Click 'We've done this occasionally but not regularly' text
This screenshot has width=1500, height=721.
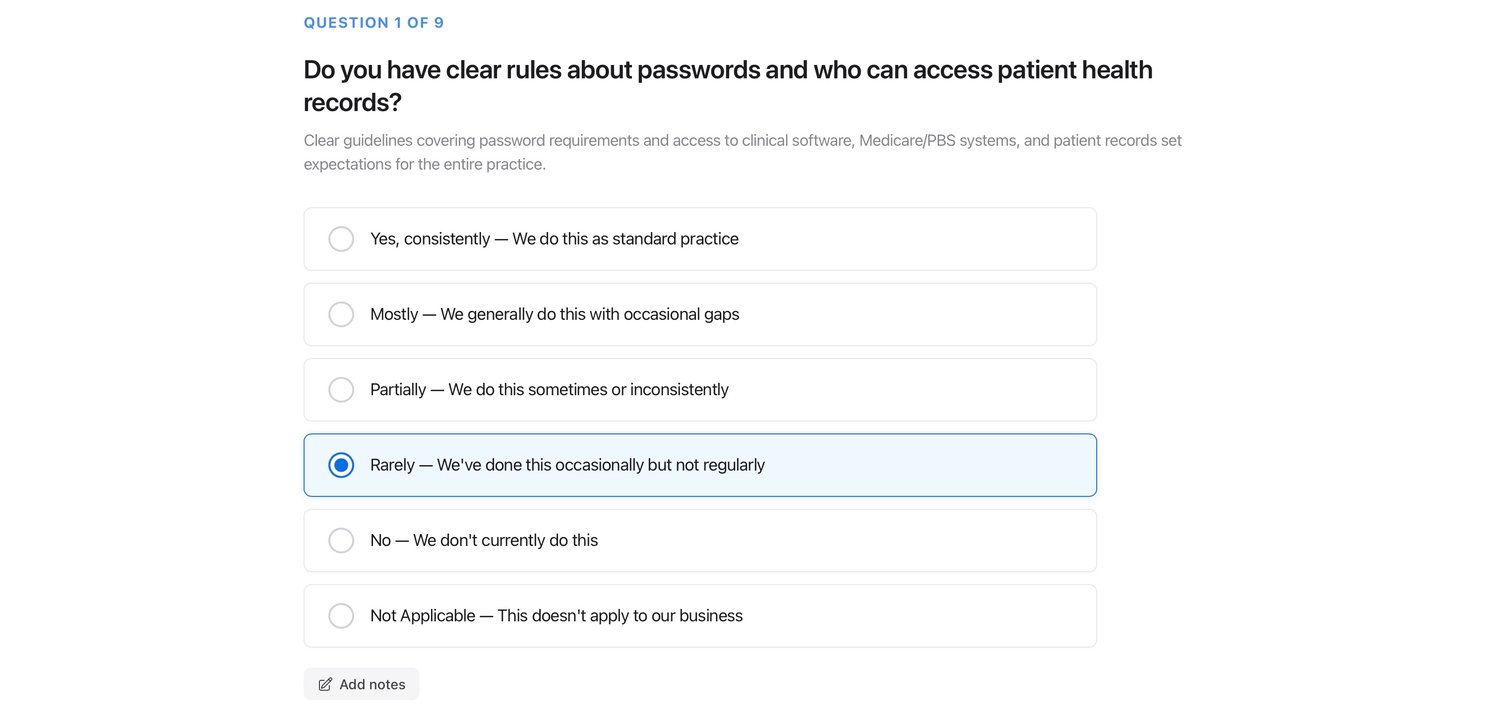click(601, 465)
